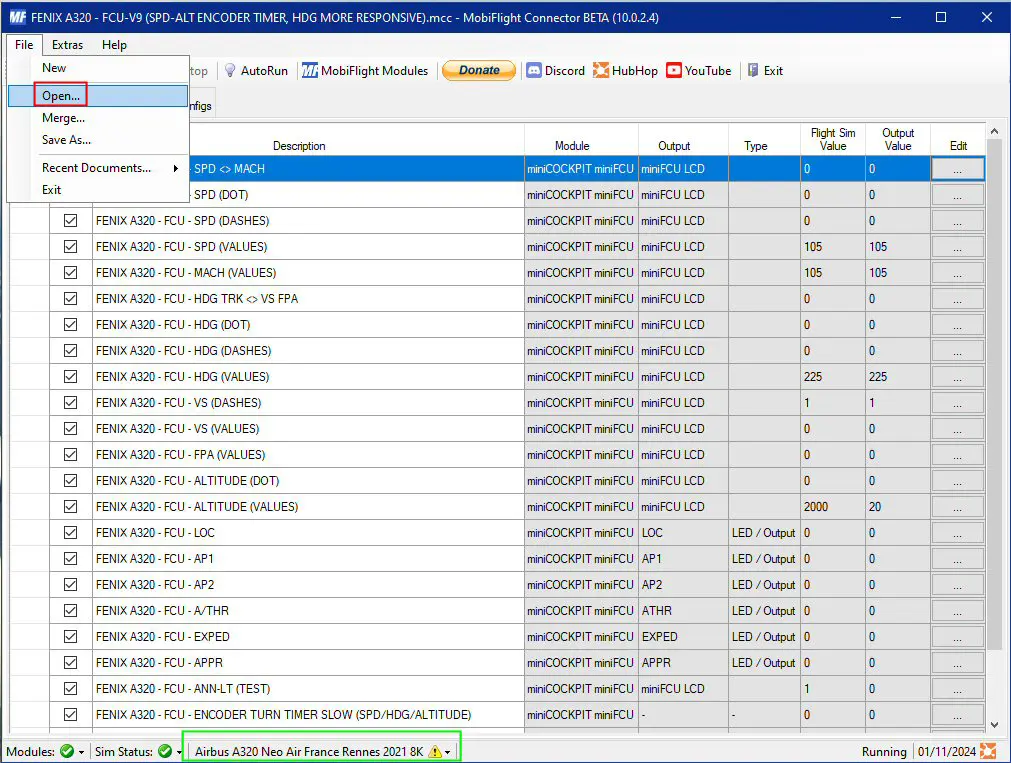Click the Exit door icon in the toolbar
The width and height of the screenshot is (1011, 763).
[752, 70]
